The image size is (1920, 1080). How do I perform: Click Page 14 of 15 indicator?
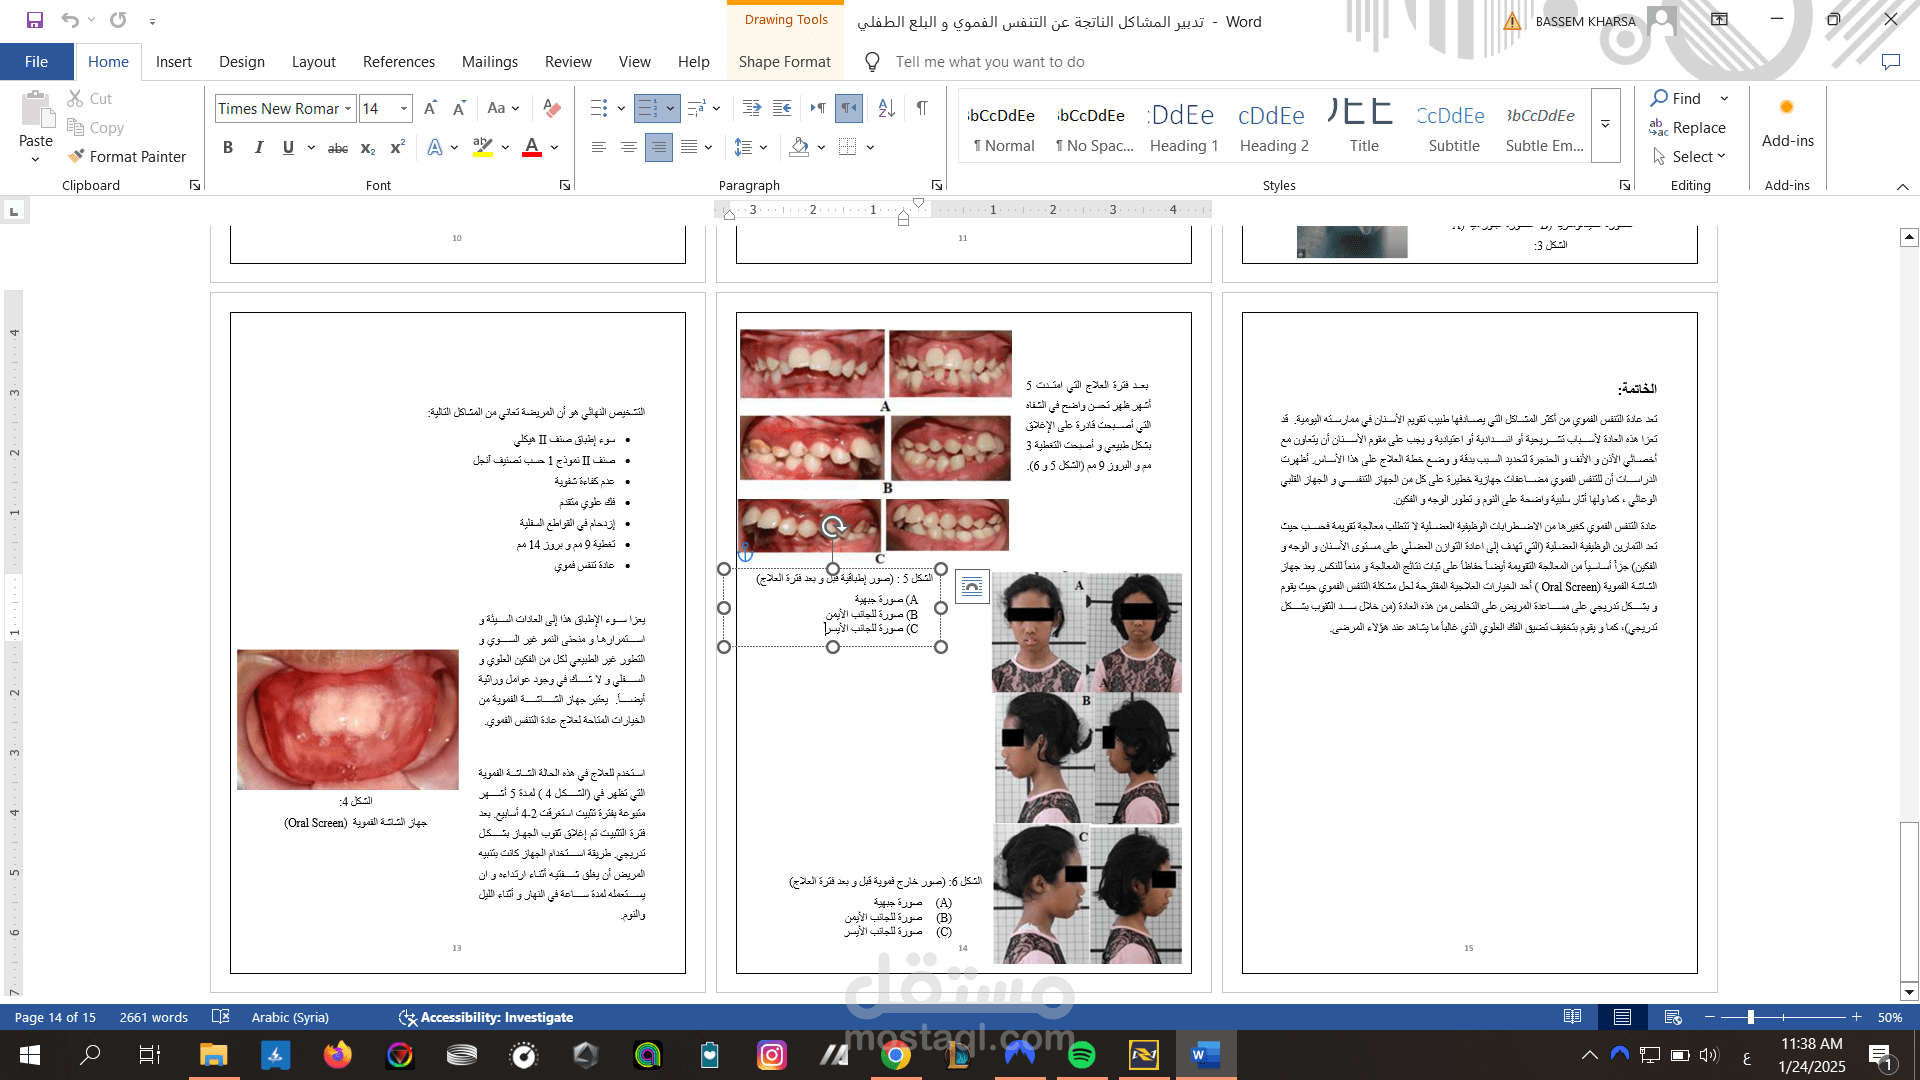pyautogui.click(x=55, y=1017)
